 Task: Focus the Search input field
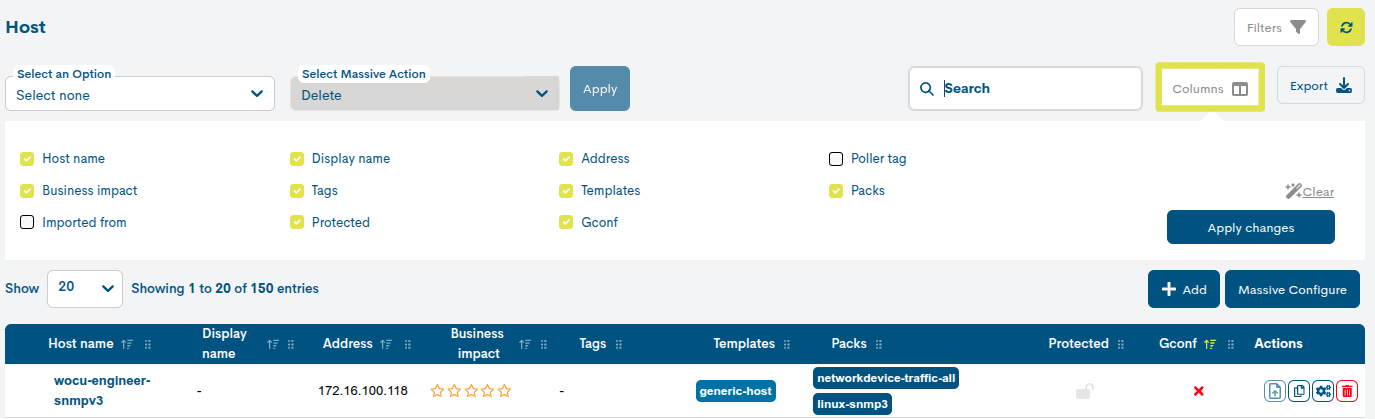point(1035,89)
